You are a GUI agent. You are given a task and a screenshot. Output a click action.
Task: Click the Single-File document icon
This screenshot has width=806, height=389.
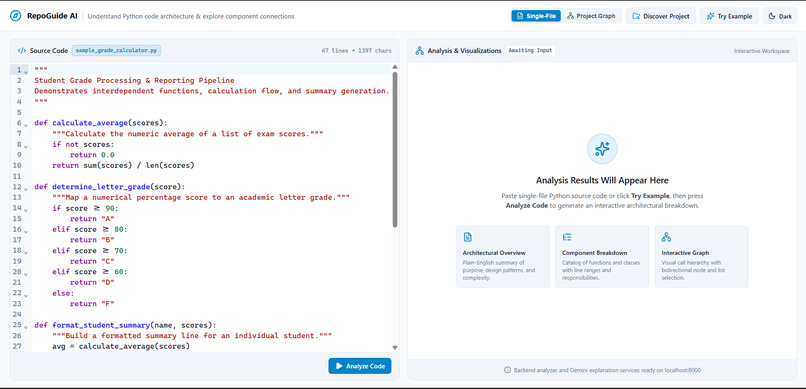click(x=519, y=16)
